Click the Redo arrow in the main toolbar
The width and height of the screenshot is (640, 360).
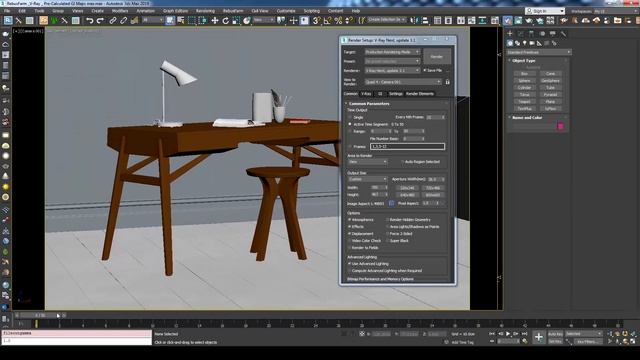[x=100, y=20]
